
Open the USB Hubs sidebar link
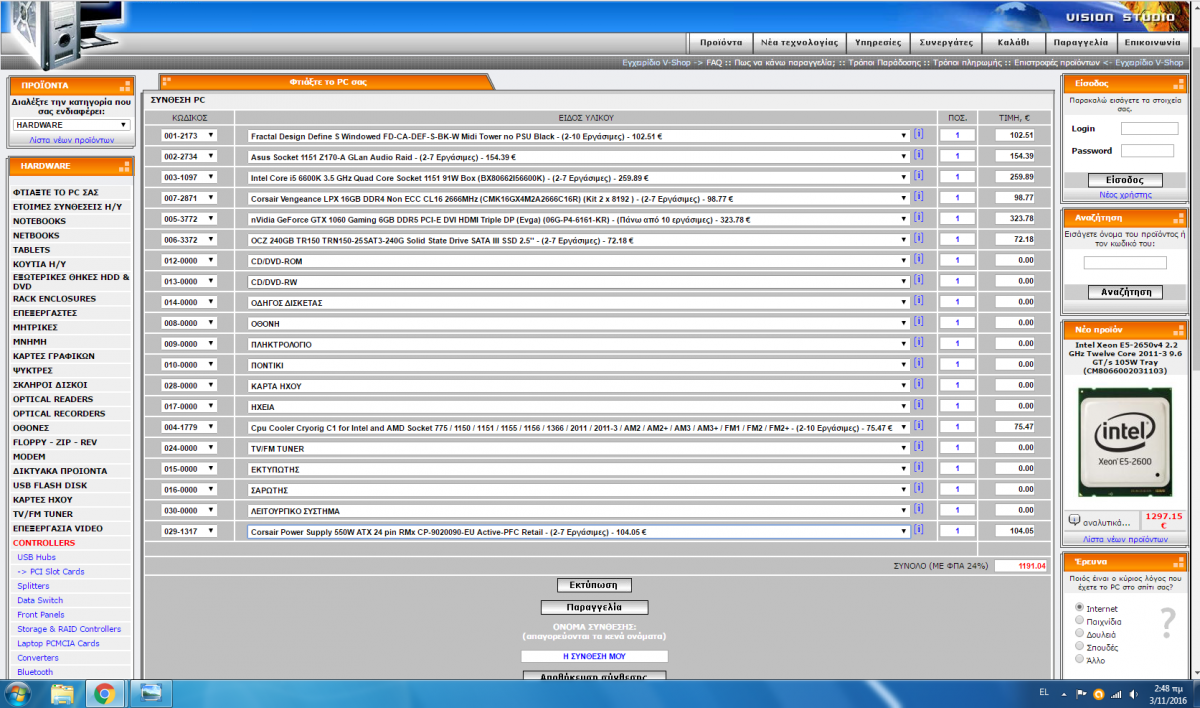36,557
